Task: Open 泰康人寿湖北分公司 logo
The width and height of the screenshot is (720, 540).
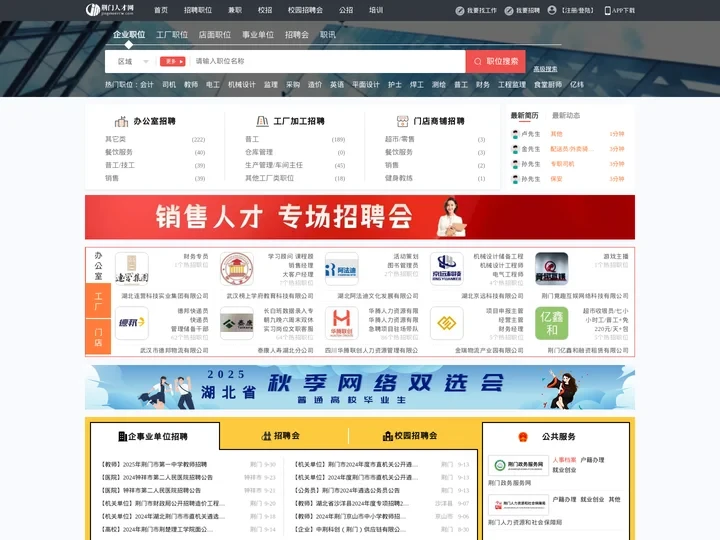Action: [237, 323]
